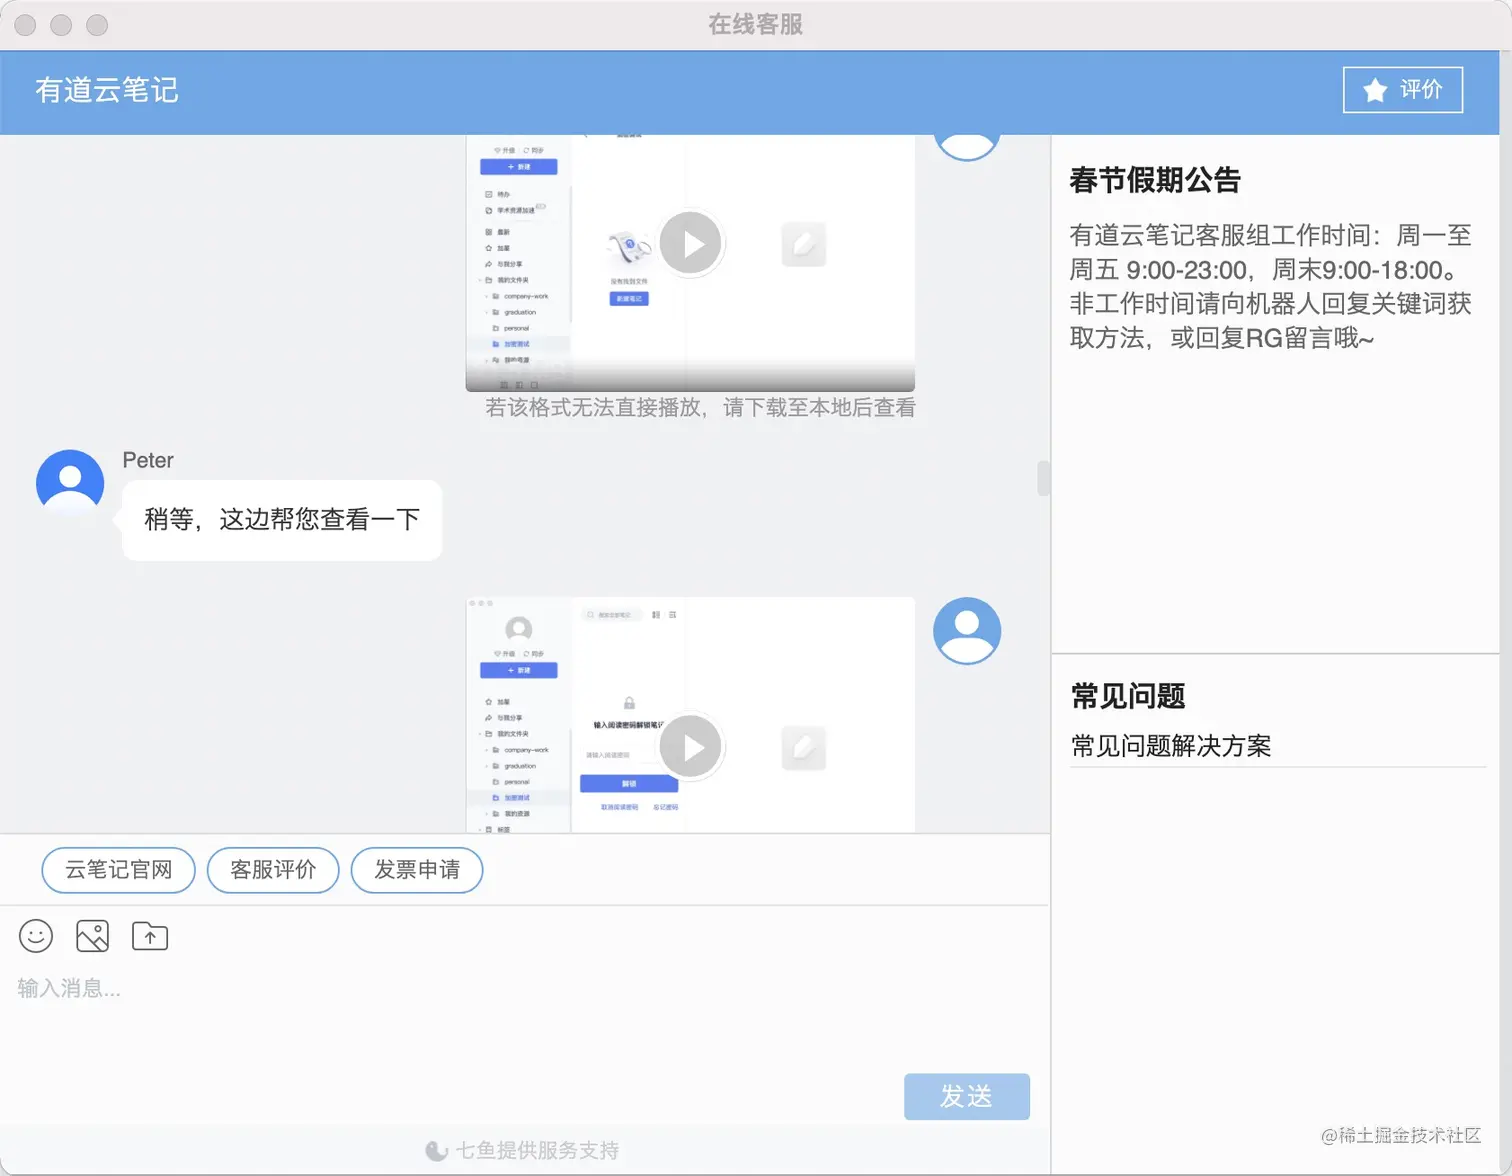1512x1176 pixels.
Task: Click the upload file icon
Action: pos(150,936)
